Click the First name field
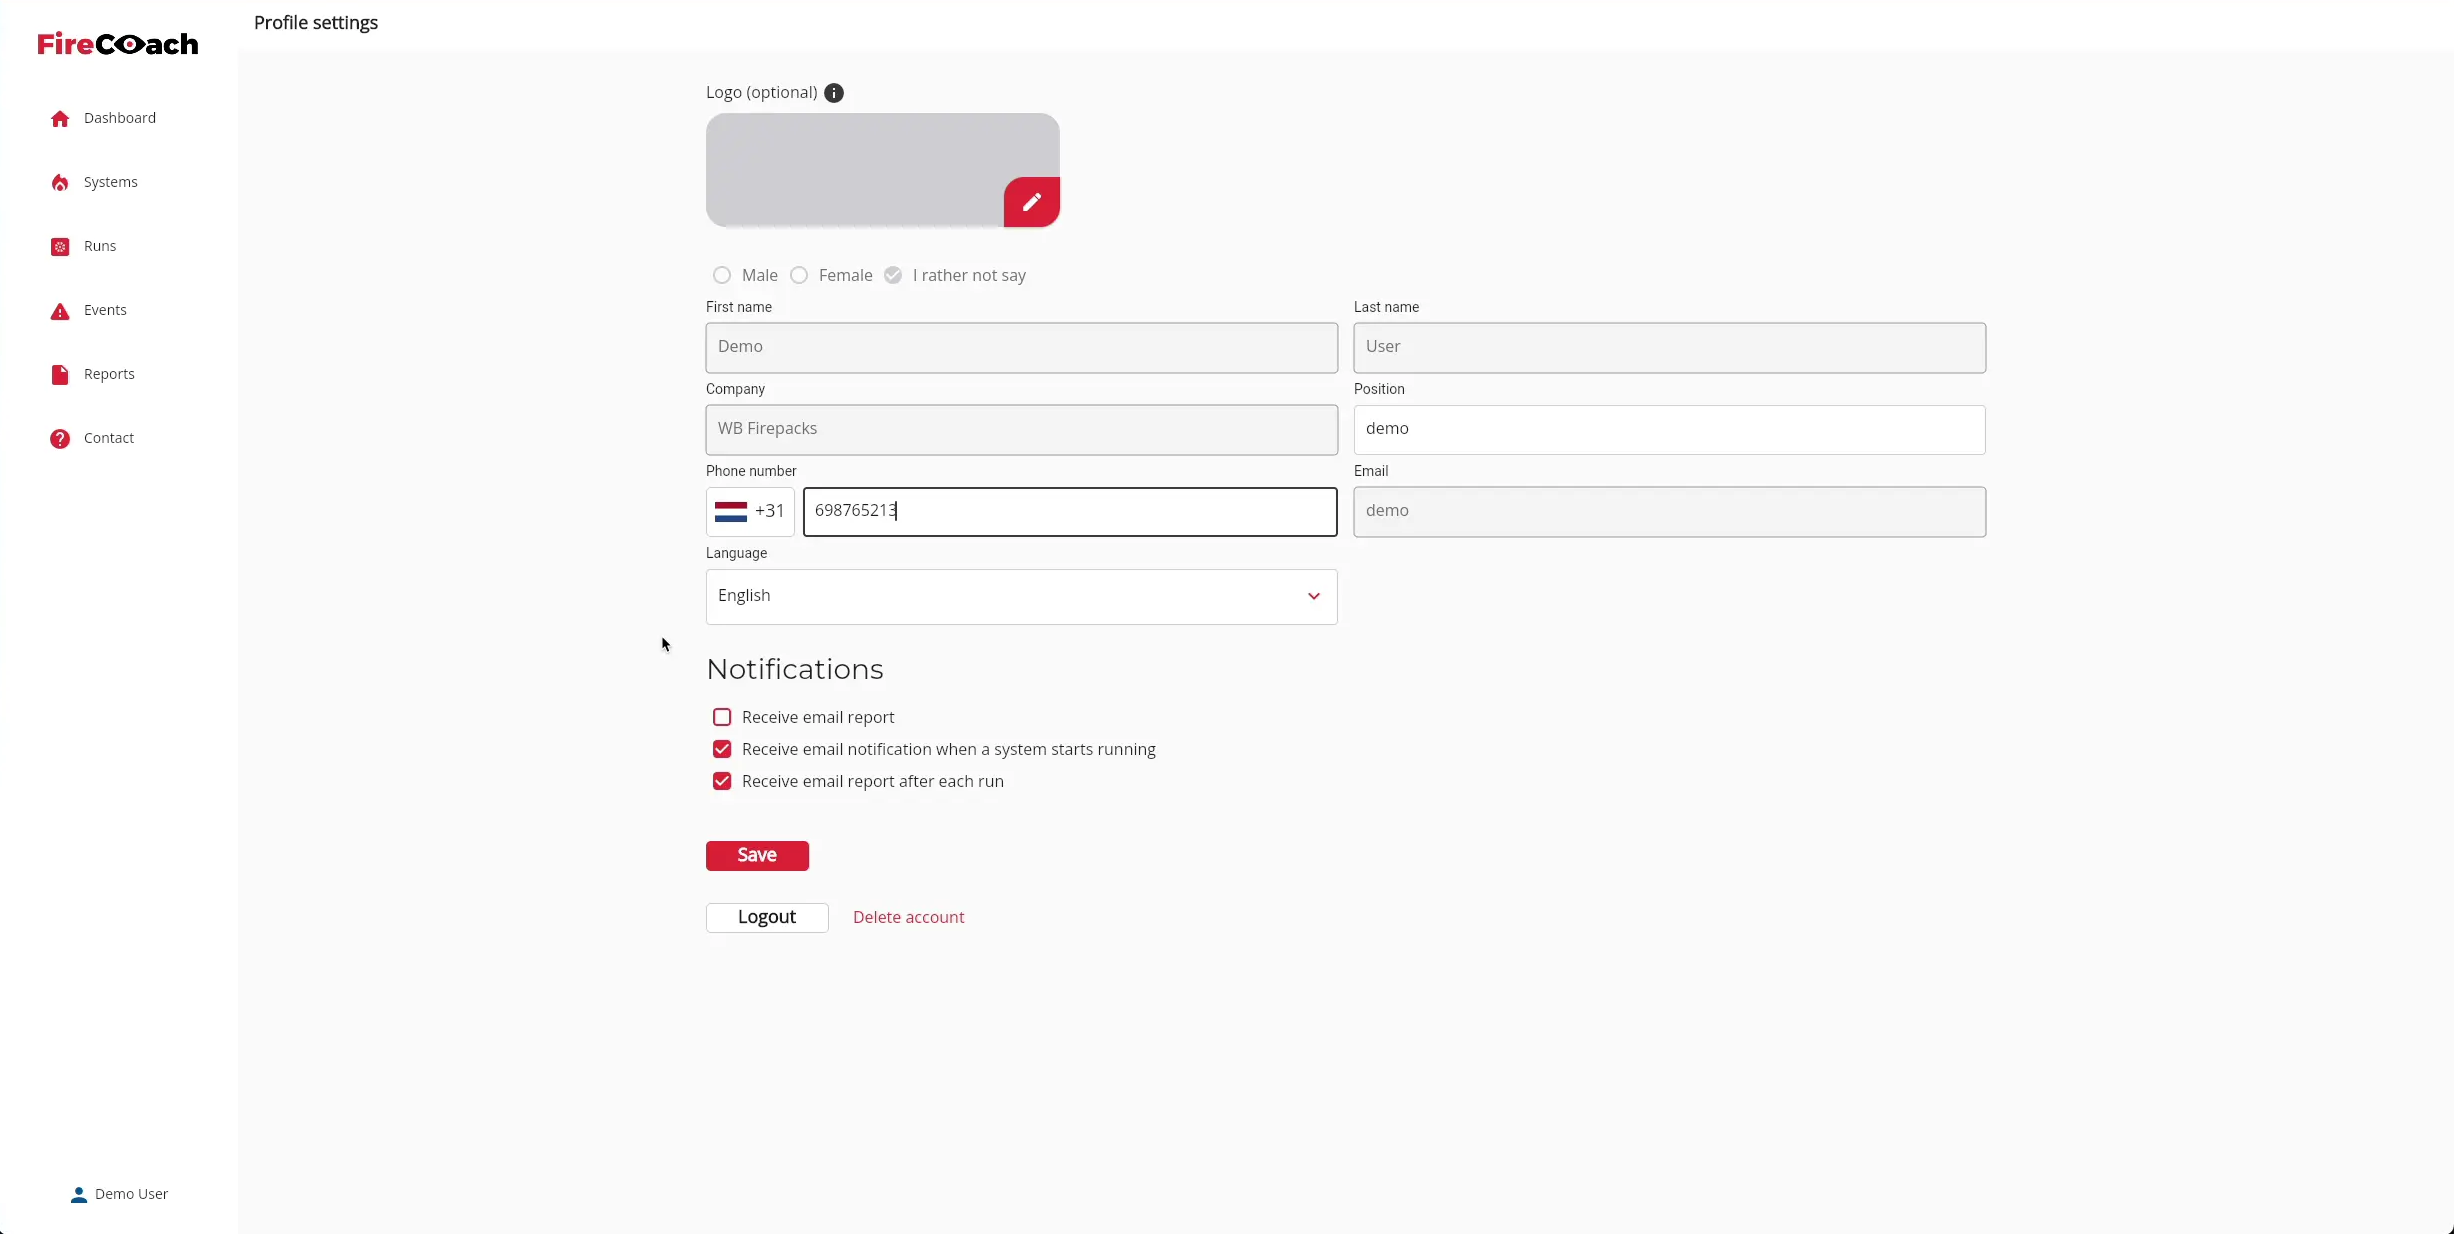The height and width of the screenshot is (1234, 2454). pos(1021,348)
